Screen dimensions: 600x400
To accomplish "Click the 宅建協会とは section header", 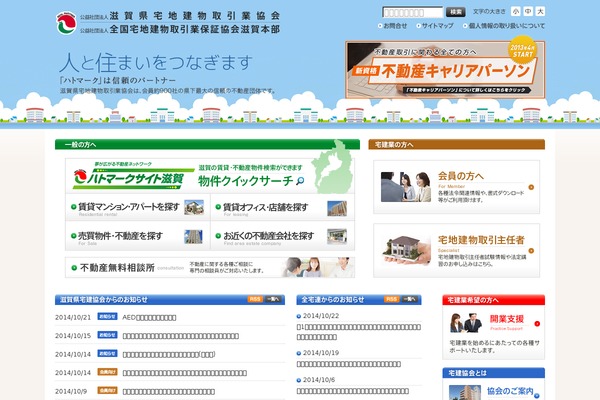I will coord(493,373).
